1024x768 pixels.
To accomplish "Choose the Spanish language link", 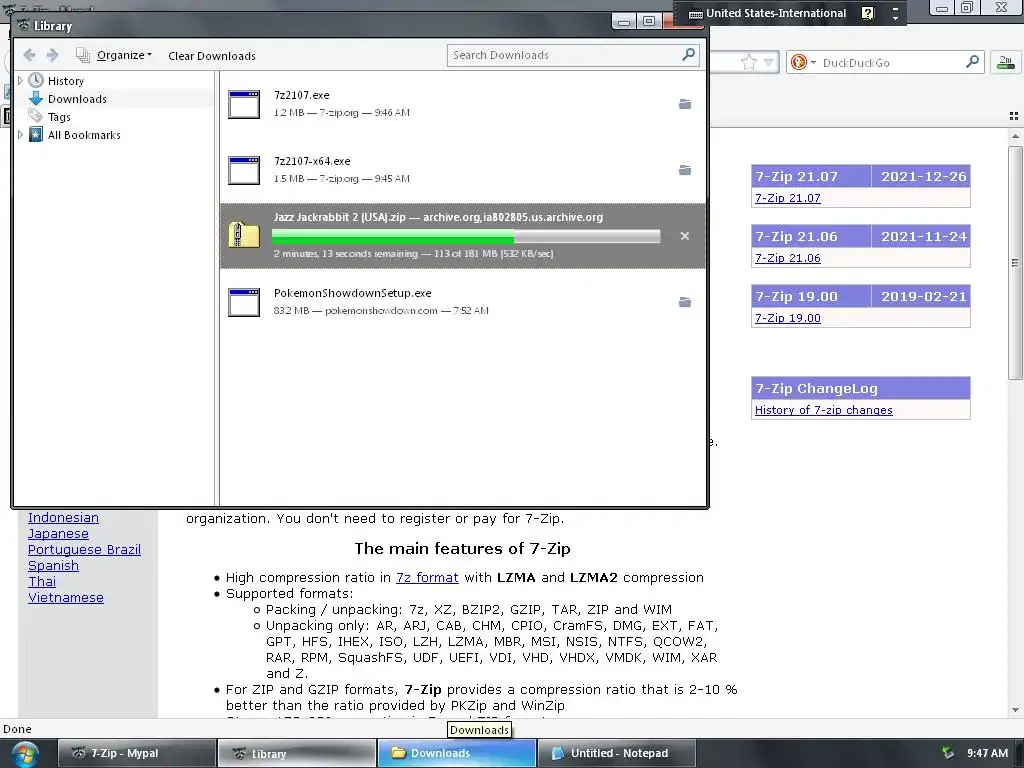I will click(53, 566).
